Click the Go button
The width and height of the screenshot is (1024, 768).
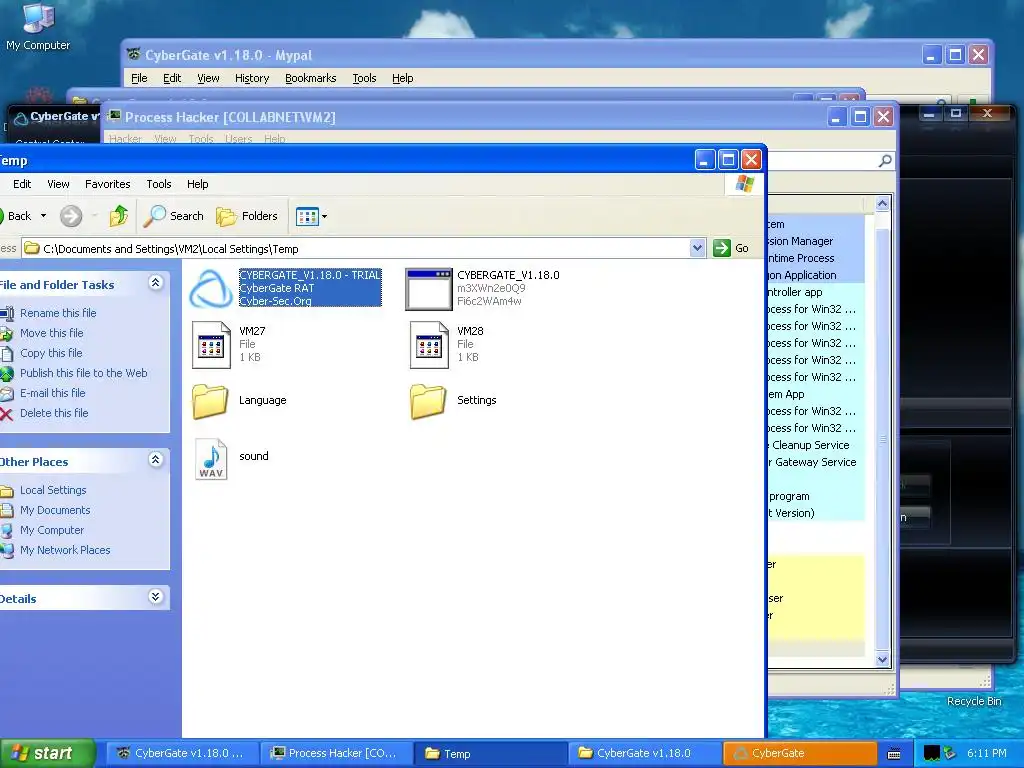pyautogui.click(x=731, y=248)
